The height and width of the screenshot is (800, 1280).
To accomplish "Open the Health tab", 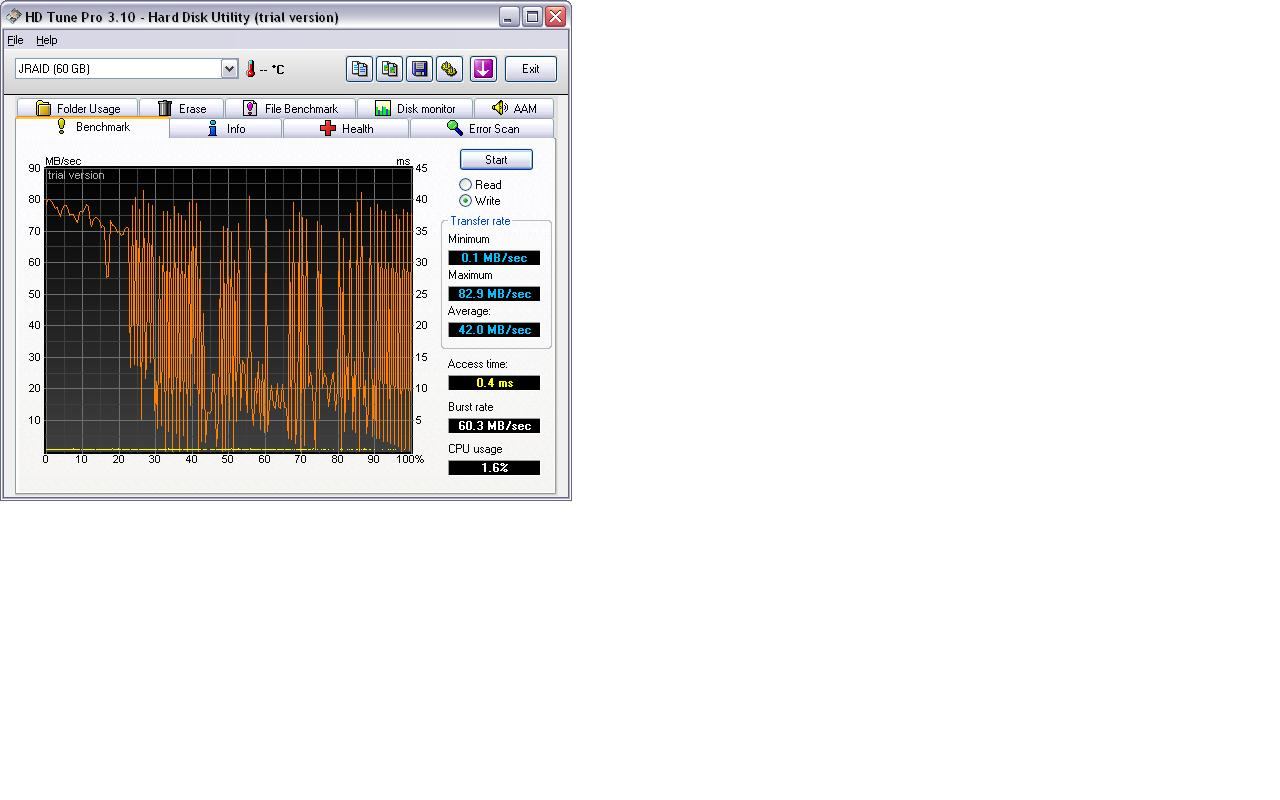I will tap(346, 128).
